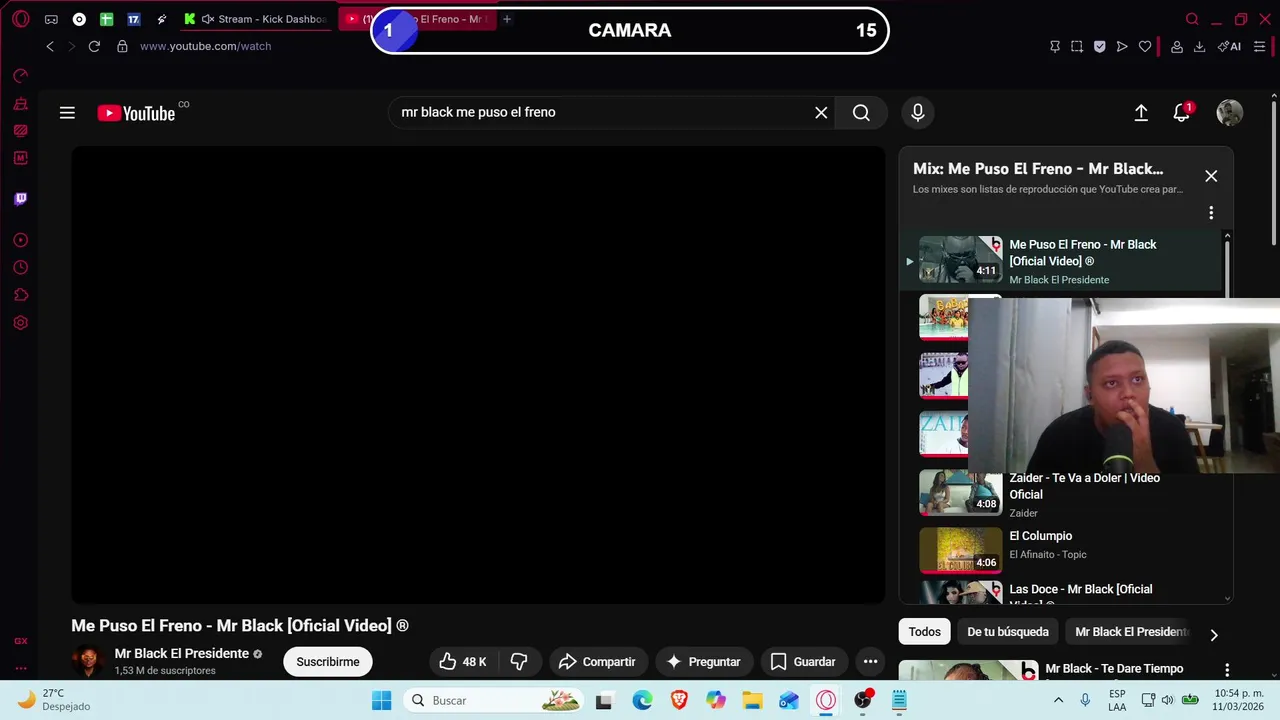This screenshot has height=720, width=1280.
Task: Open YouTube hamburger guide menu
Action: click(x=67, y=113)
